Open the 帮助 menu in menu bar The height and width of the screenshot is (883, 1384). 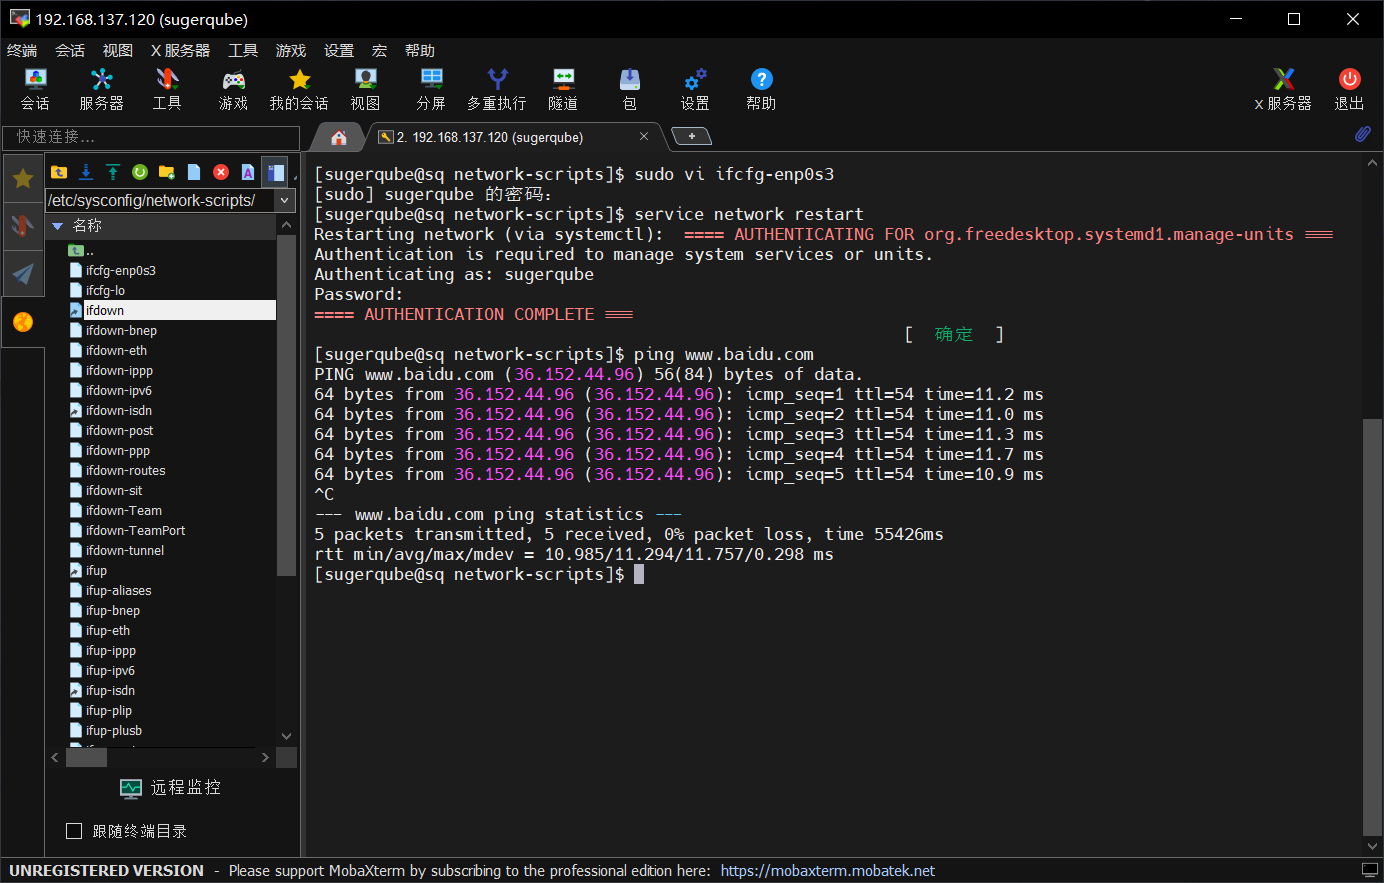(420, 50)
